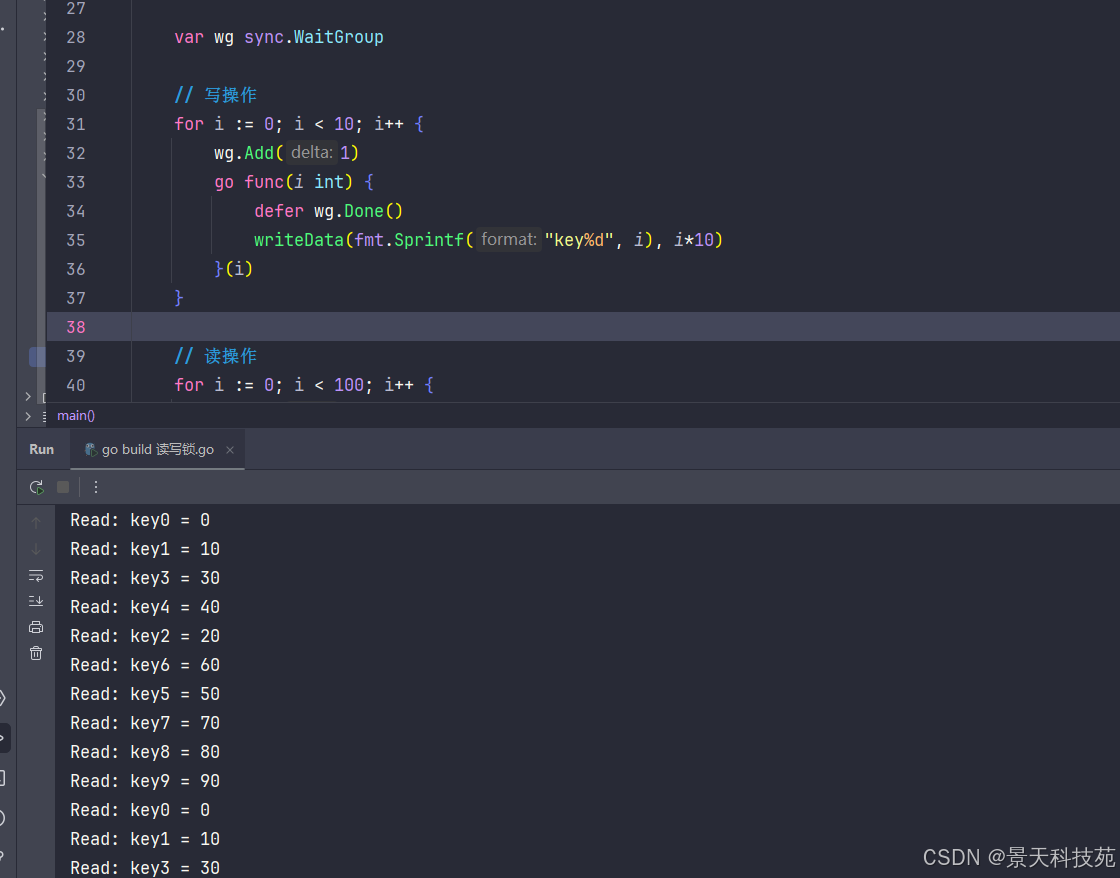This screenshot has width=1120, height=878.
Task: Open the Run tool window label
Action: (x=41, y=449)
